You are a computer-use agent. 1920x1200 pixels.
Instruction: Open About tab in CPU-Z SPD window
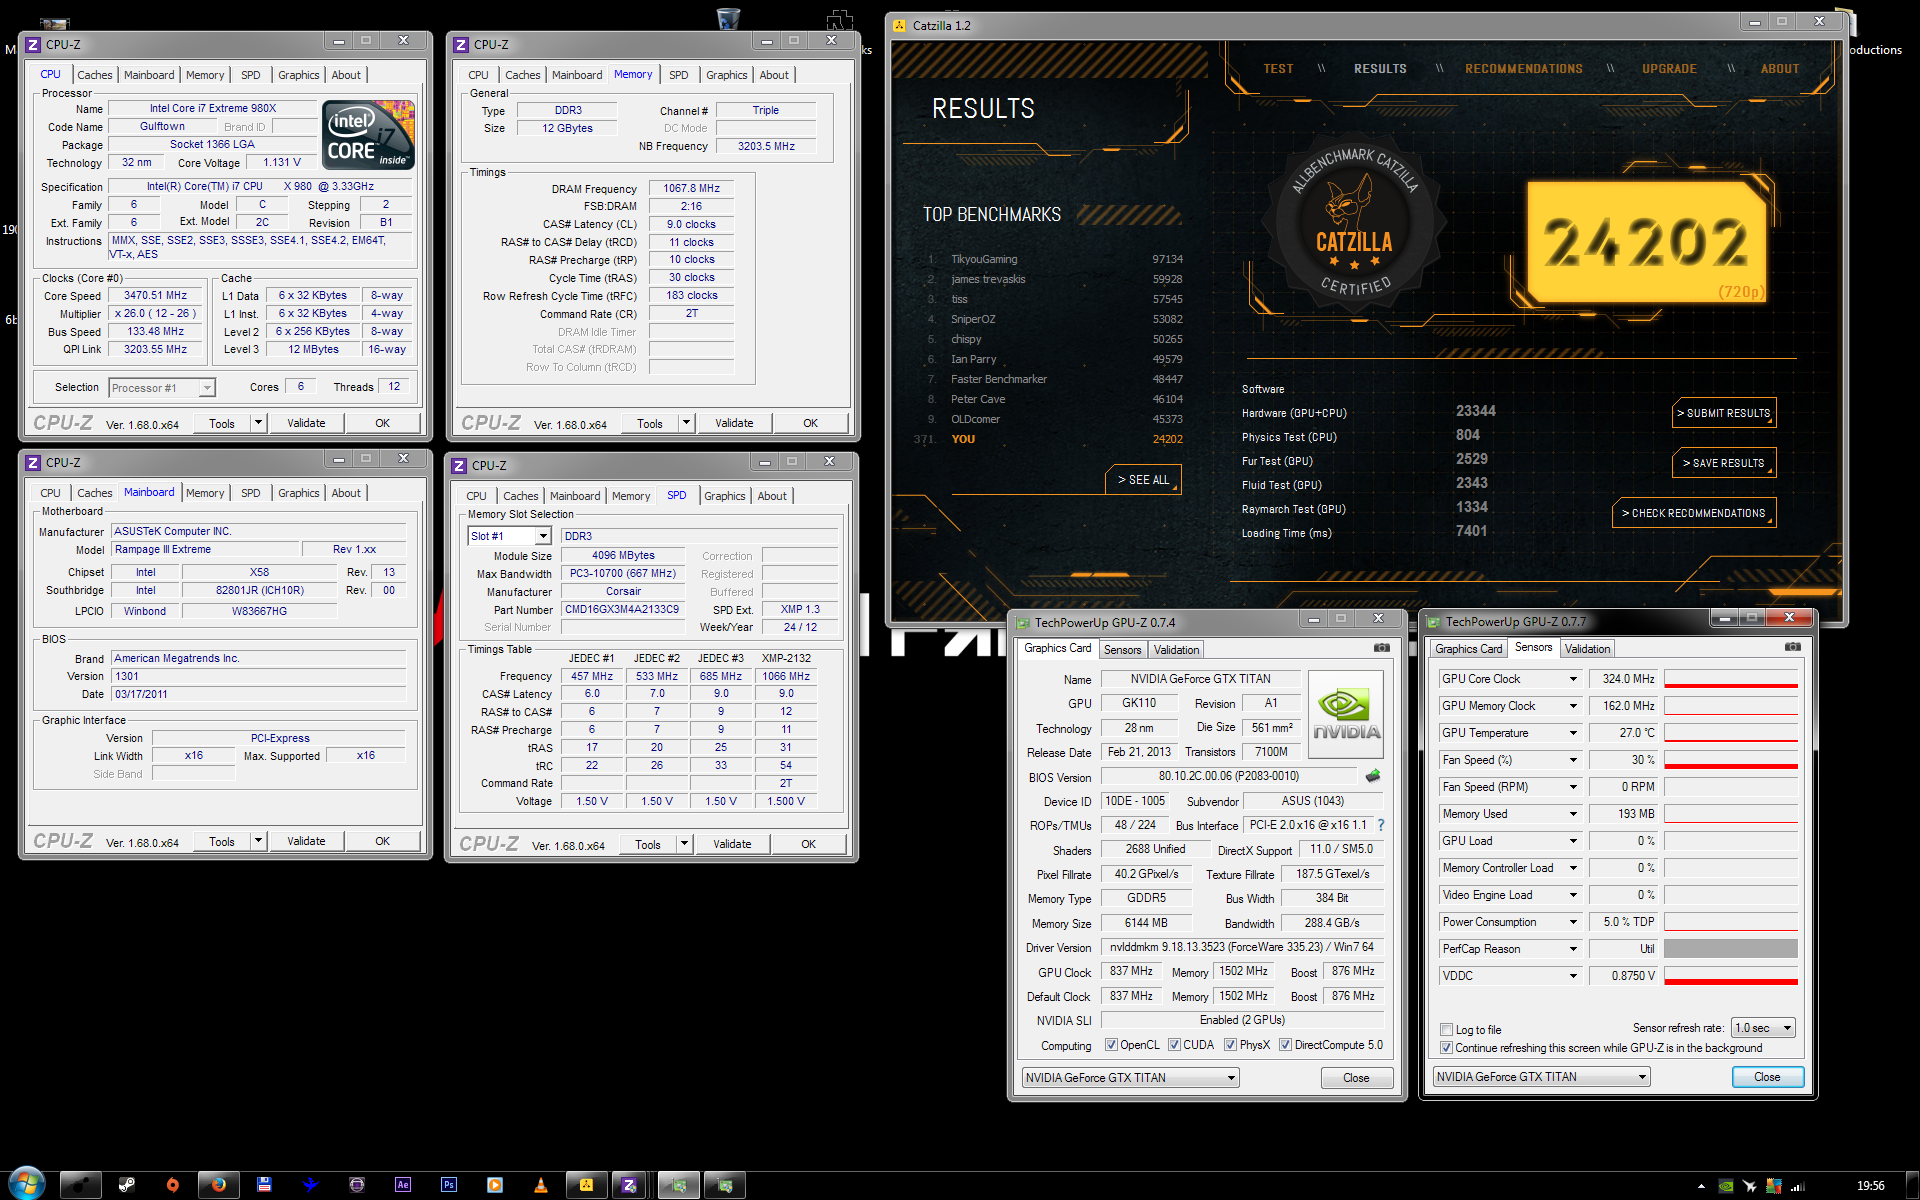[x=771, y=496]
